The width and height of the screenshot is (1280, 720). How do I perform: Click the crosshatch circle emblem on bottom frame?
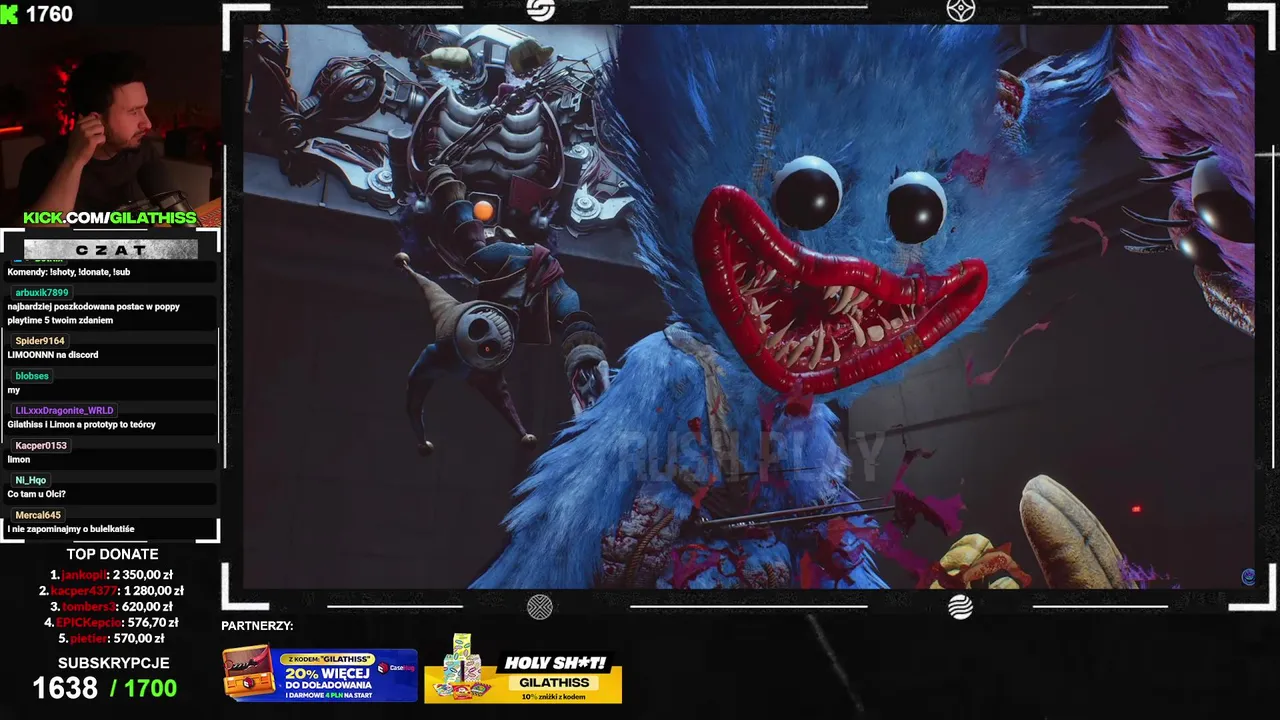(x=540, y=606)
